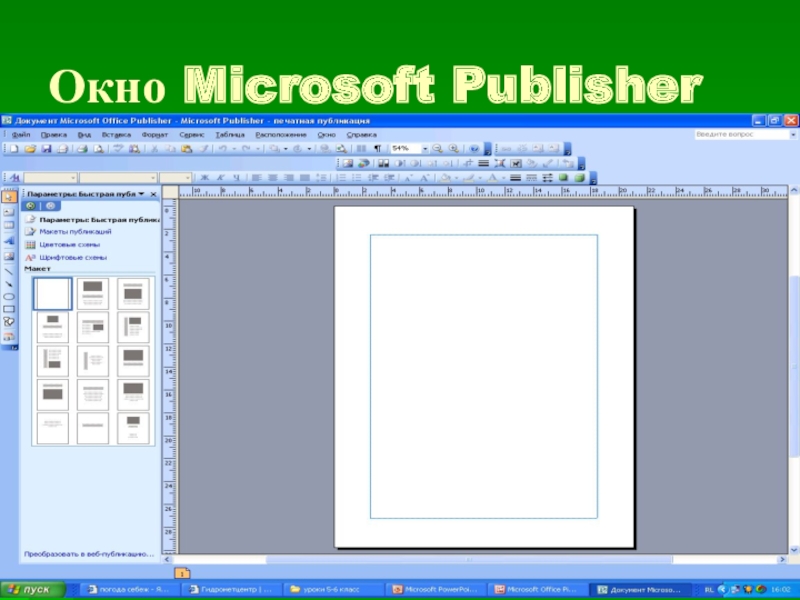Select the AutoShapes tool
Image resolution: width=800 pixels, height=600 pixels.
pyautogui.click(x=9, y=322)
